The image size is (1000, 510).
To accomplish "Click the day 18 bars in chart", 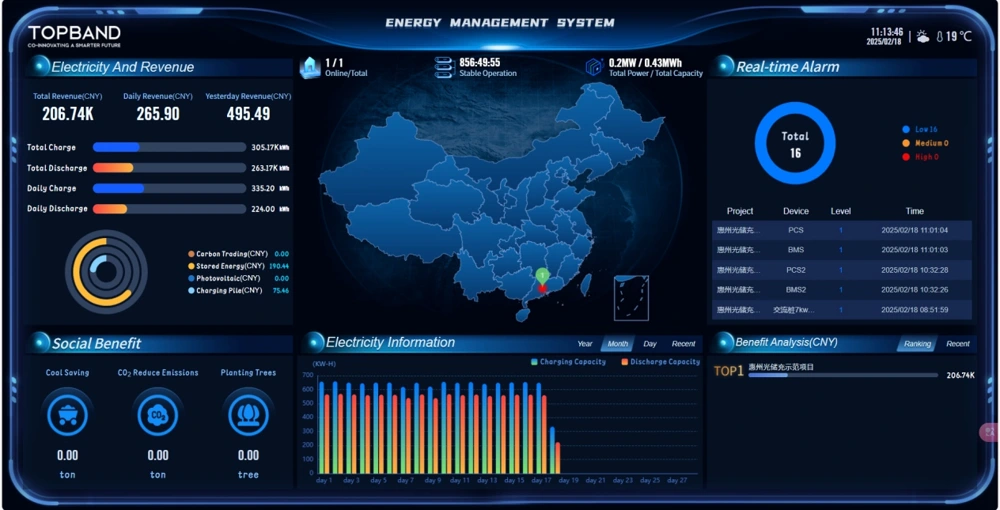I will [x=555, y=450].
